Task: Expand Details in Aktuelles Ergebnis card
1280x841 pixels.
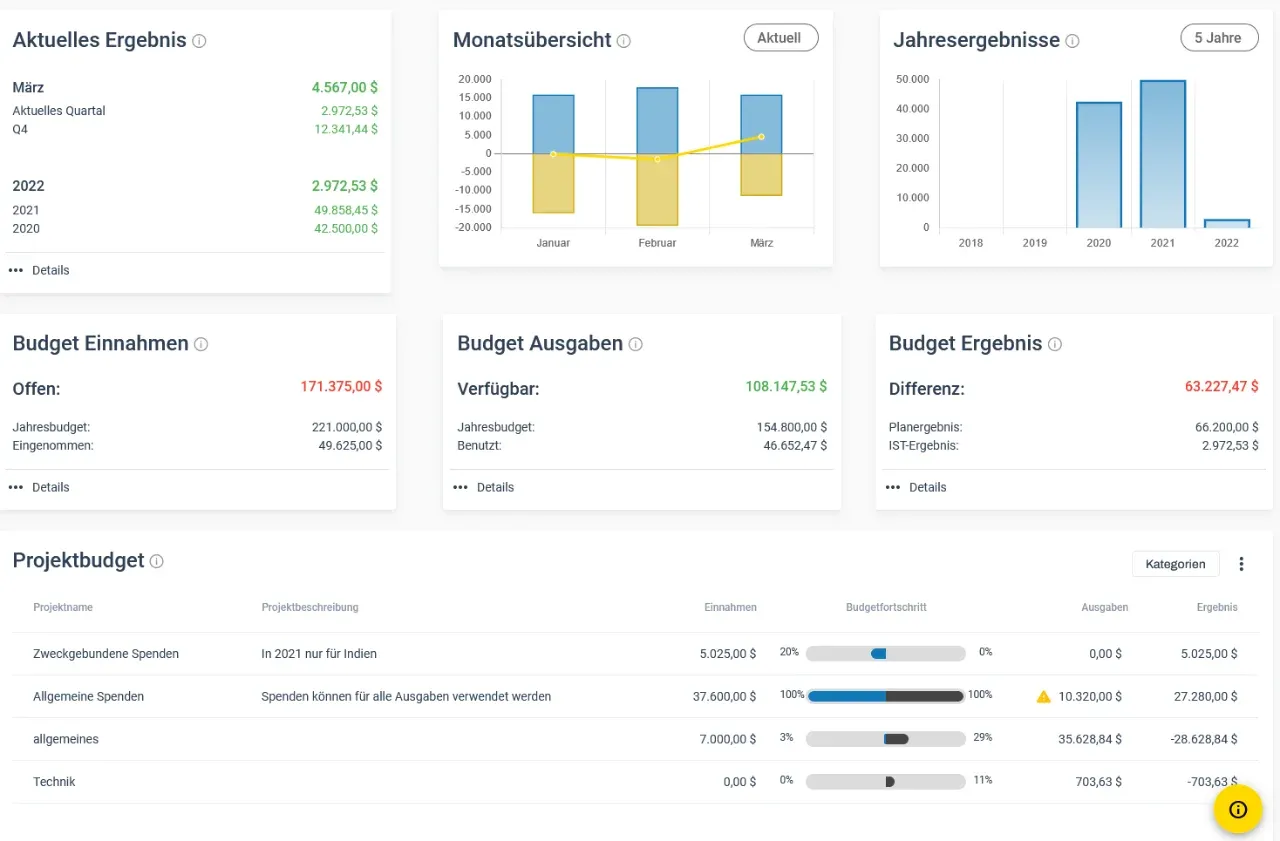Action: click(x=40, y=270)
